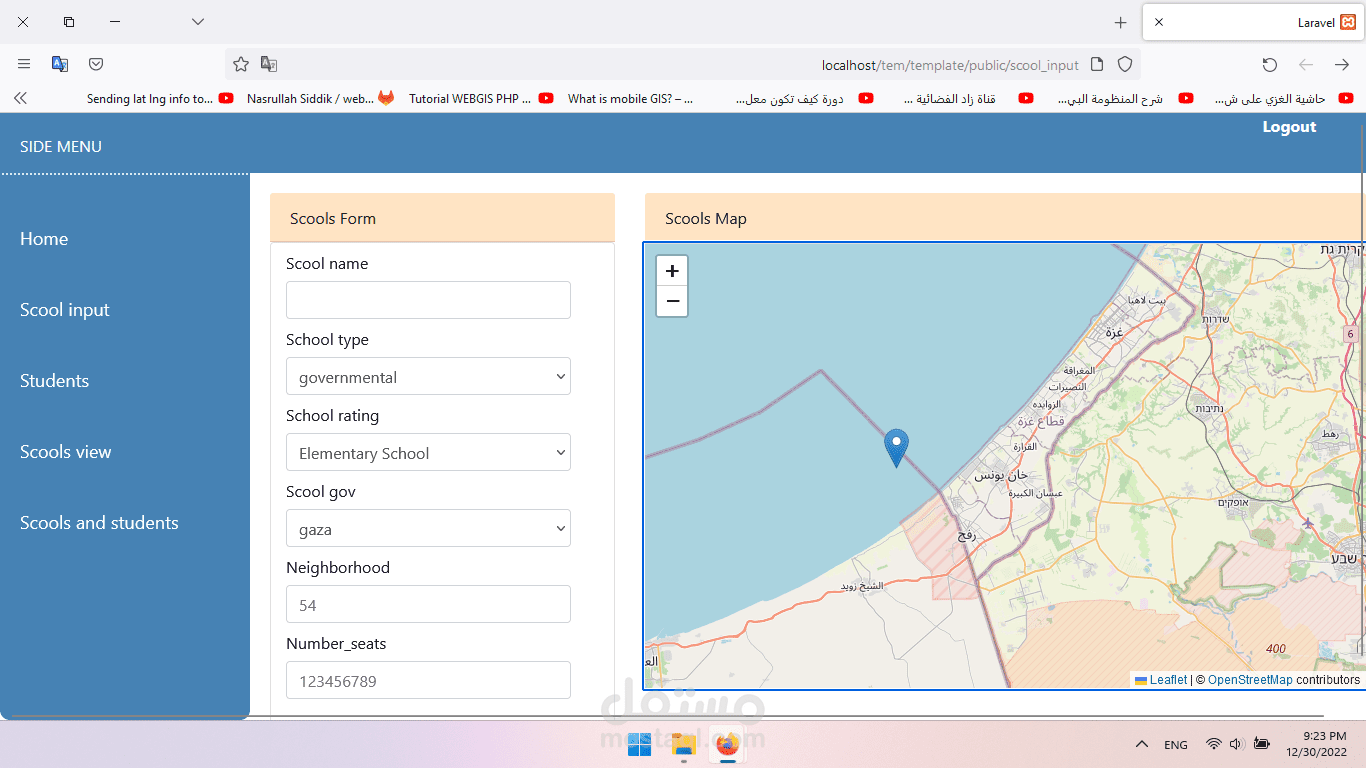
Task: Open Scool input in side menu
Action: [x=65, y=310]
